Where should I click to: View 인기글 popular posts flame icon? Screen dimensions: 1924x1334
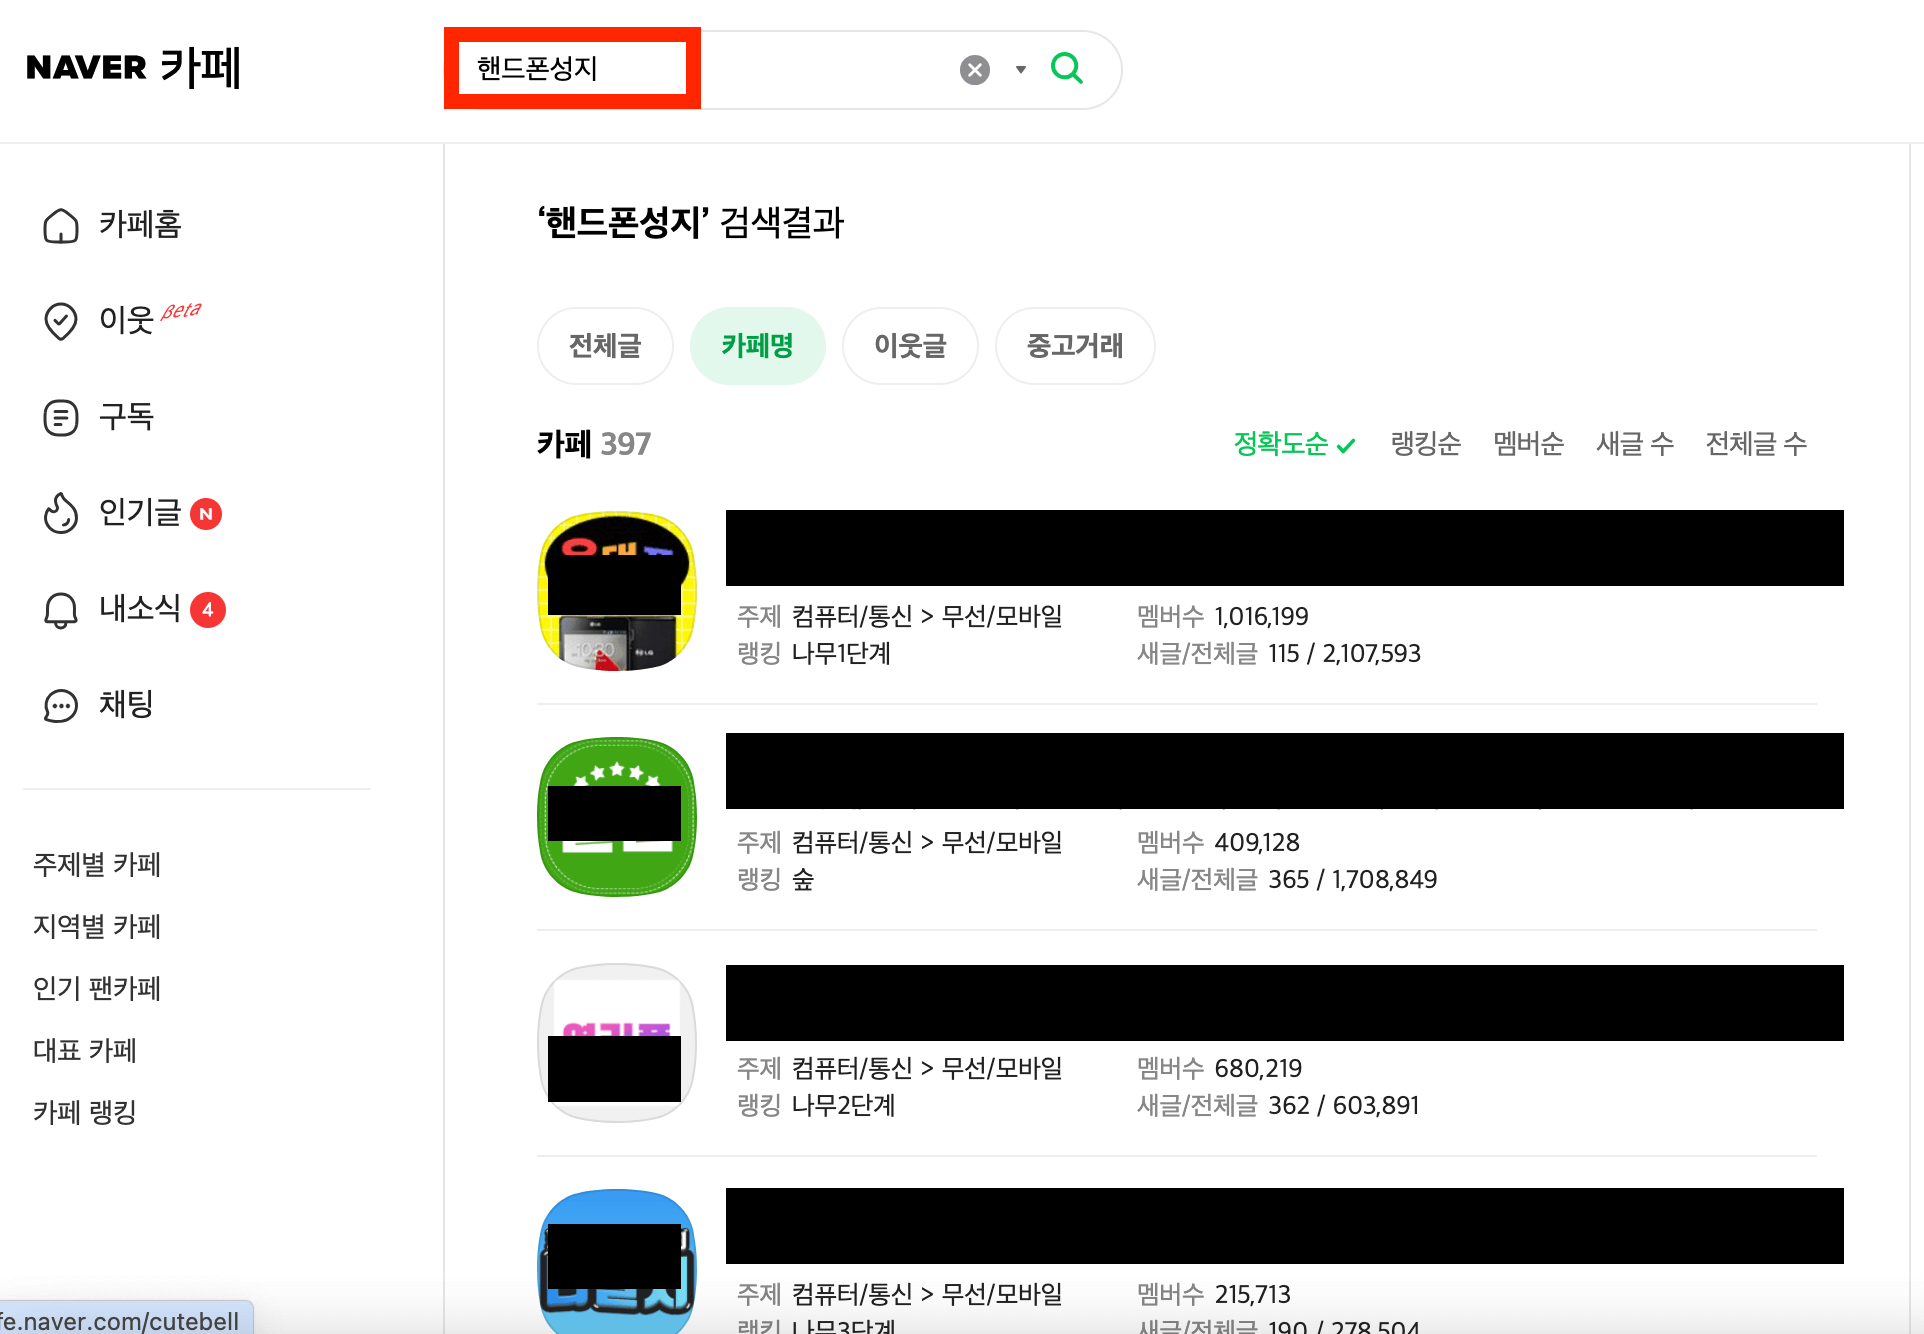point(60,513)
